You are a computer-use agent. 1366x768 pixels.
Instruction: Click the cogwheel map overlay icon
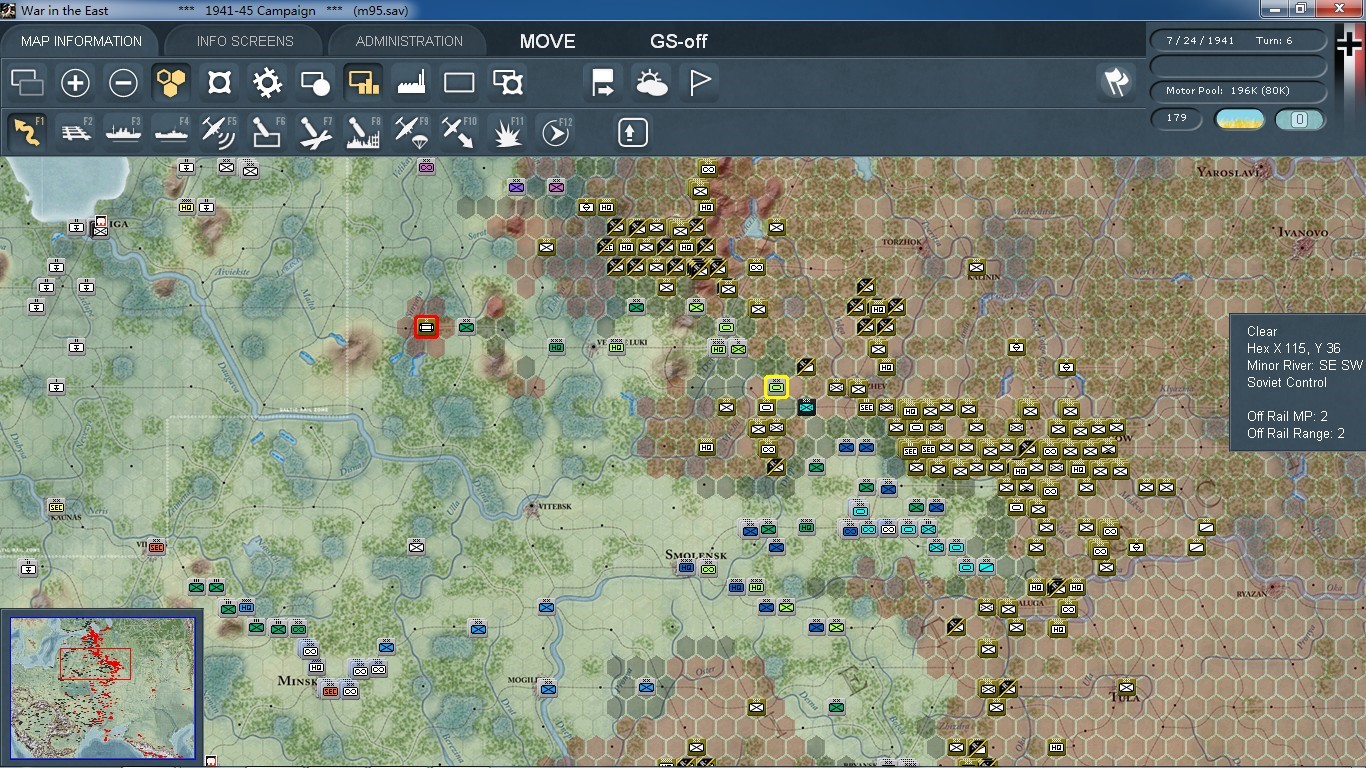pyautogui.click(x=267, y=83)
